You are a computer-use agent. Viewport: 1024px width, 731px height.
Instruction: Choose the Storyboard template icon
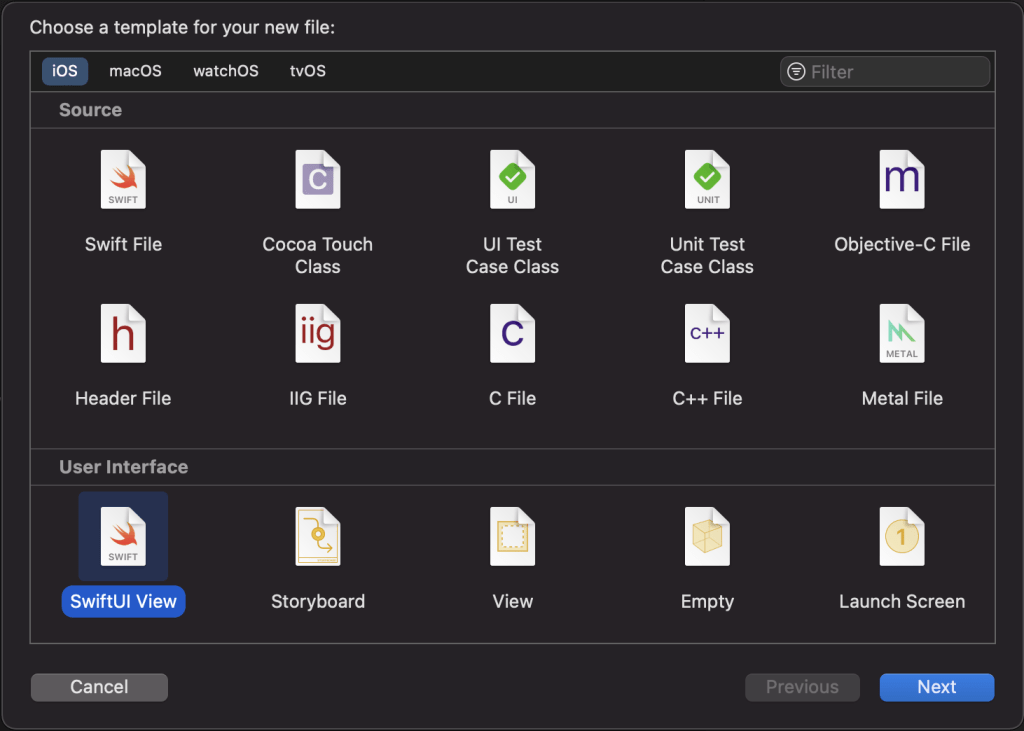317,536
